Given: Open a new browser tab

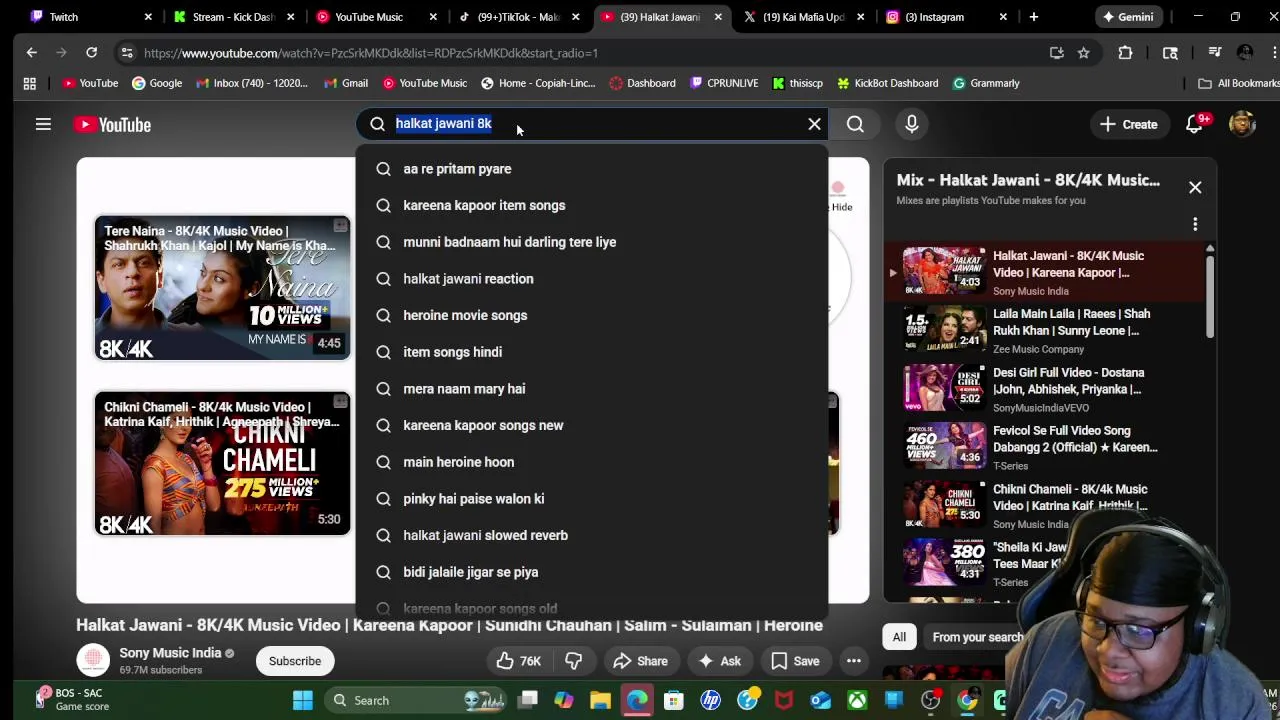Looking at the screenshot, I should [x=1033, y=17].
